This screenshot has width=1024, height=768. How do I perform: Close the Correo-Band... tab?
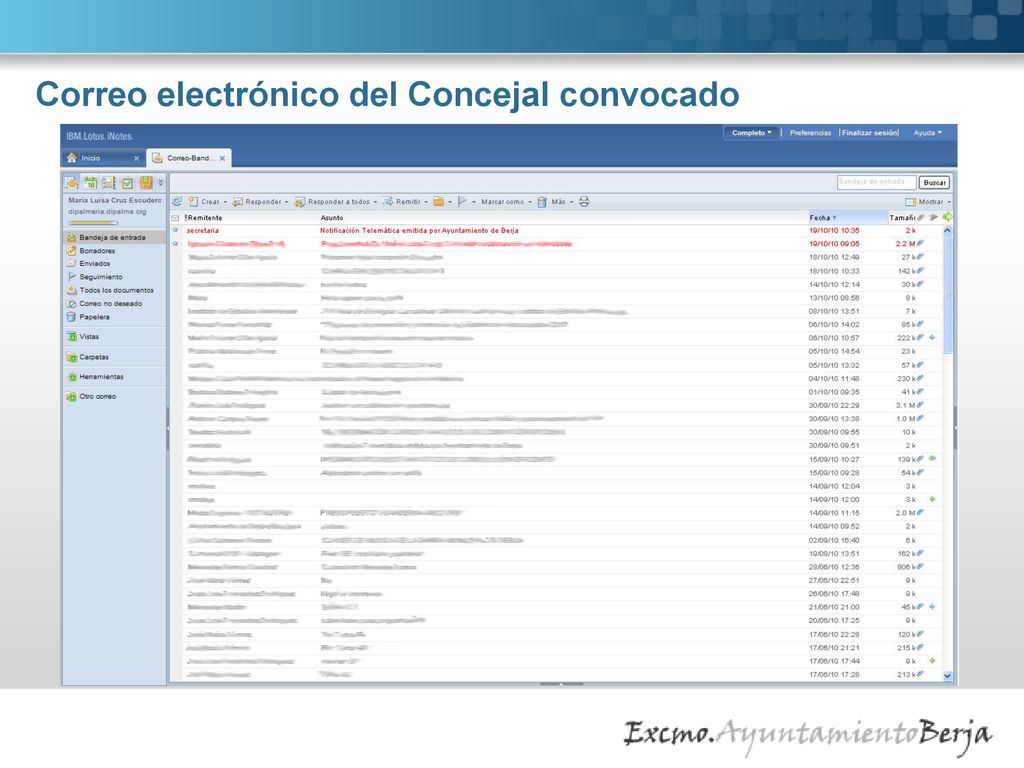tap(222, 158)
